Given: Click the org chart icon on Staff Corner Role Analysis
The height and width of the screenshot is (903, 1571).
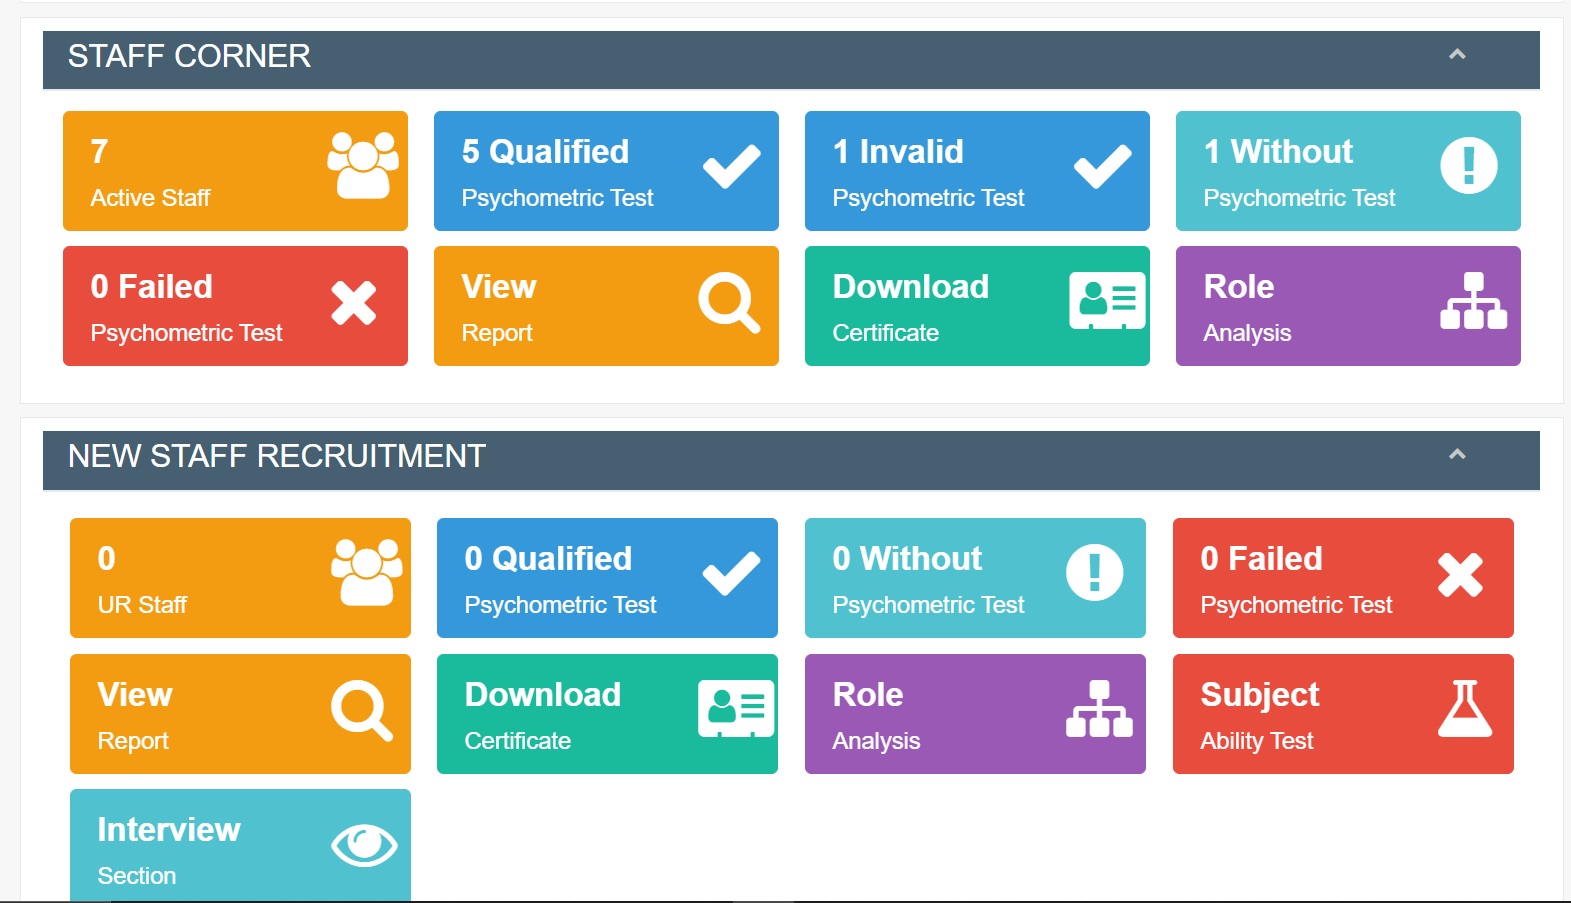Looking at the screenshot, I should [x=1473, y=301].
